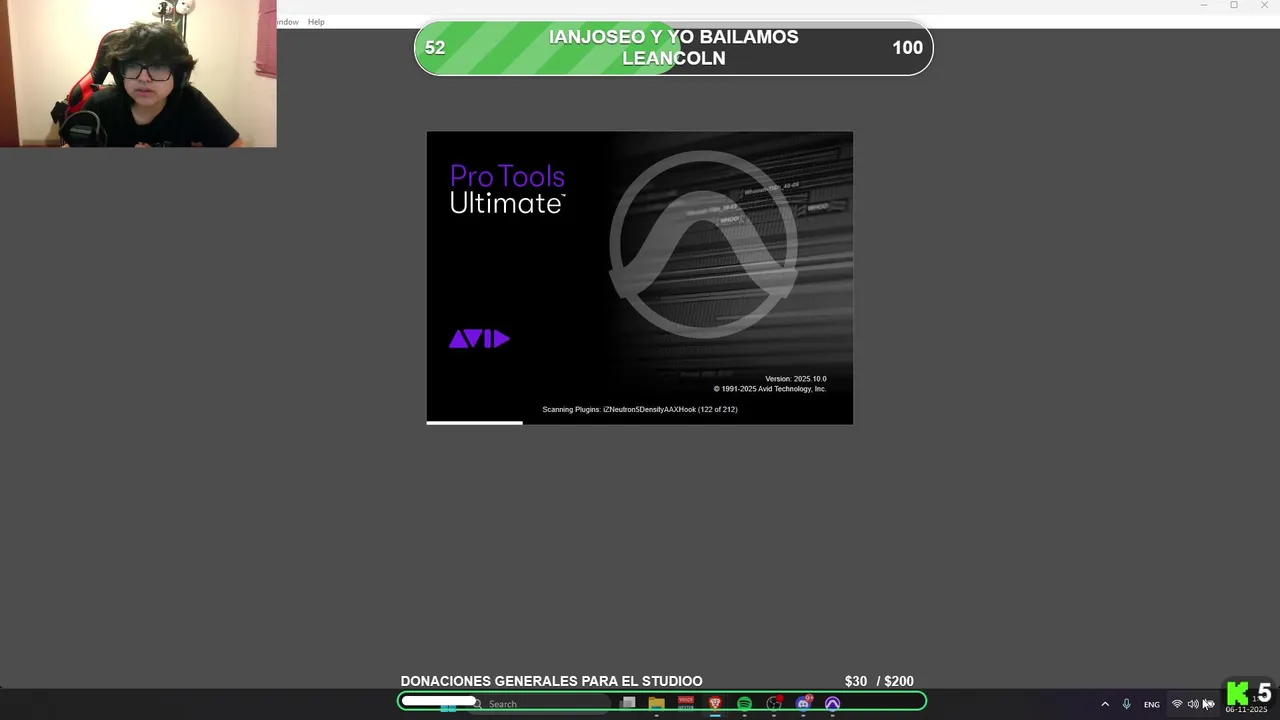Open the ENG language switcher
The height and width of the screenshot is (720, 1280).
point(1152,704)
